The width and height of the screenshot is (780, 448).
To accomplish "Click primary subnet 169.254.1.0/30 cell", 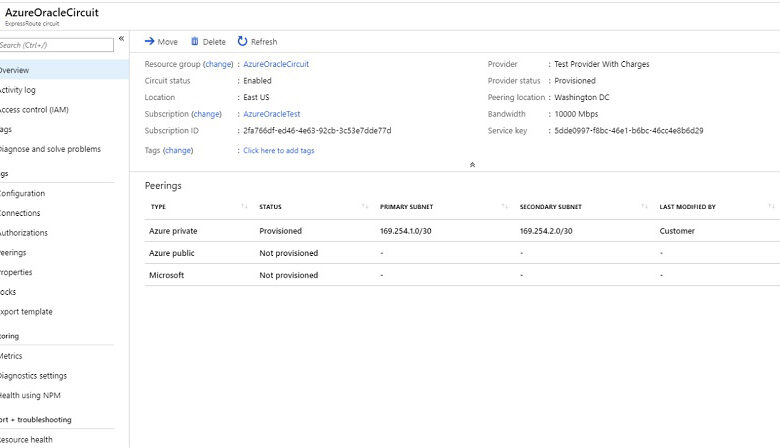I will point(405,231).
